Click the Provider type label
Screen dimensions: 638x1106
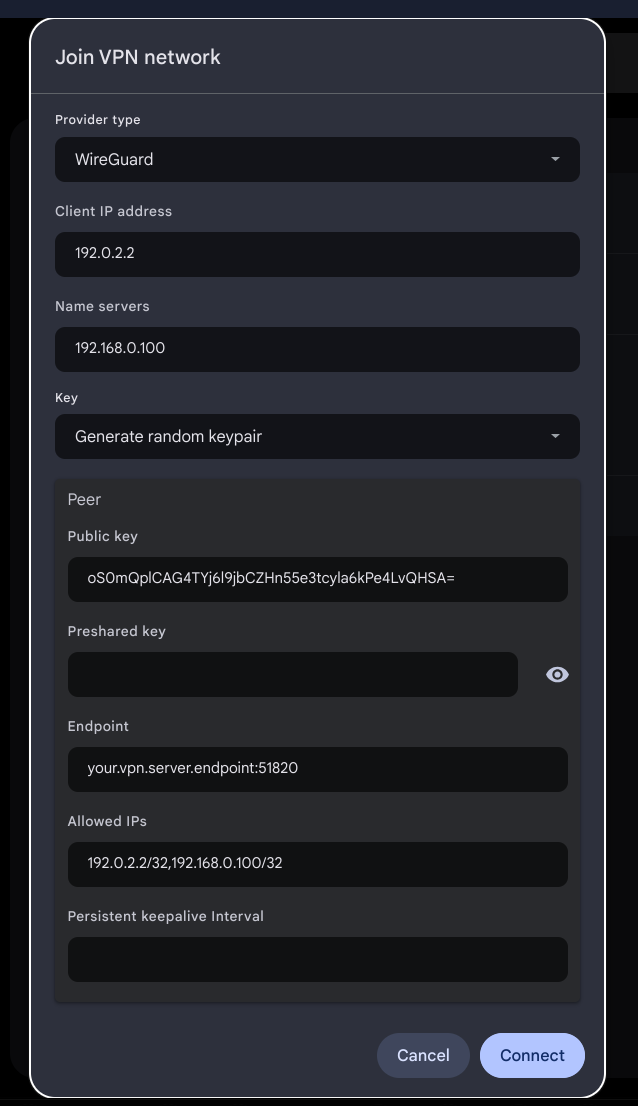[x=98, y=120]
